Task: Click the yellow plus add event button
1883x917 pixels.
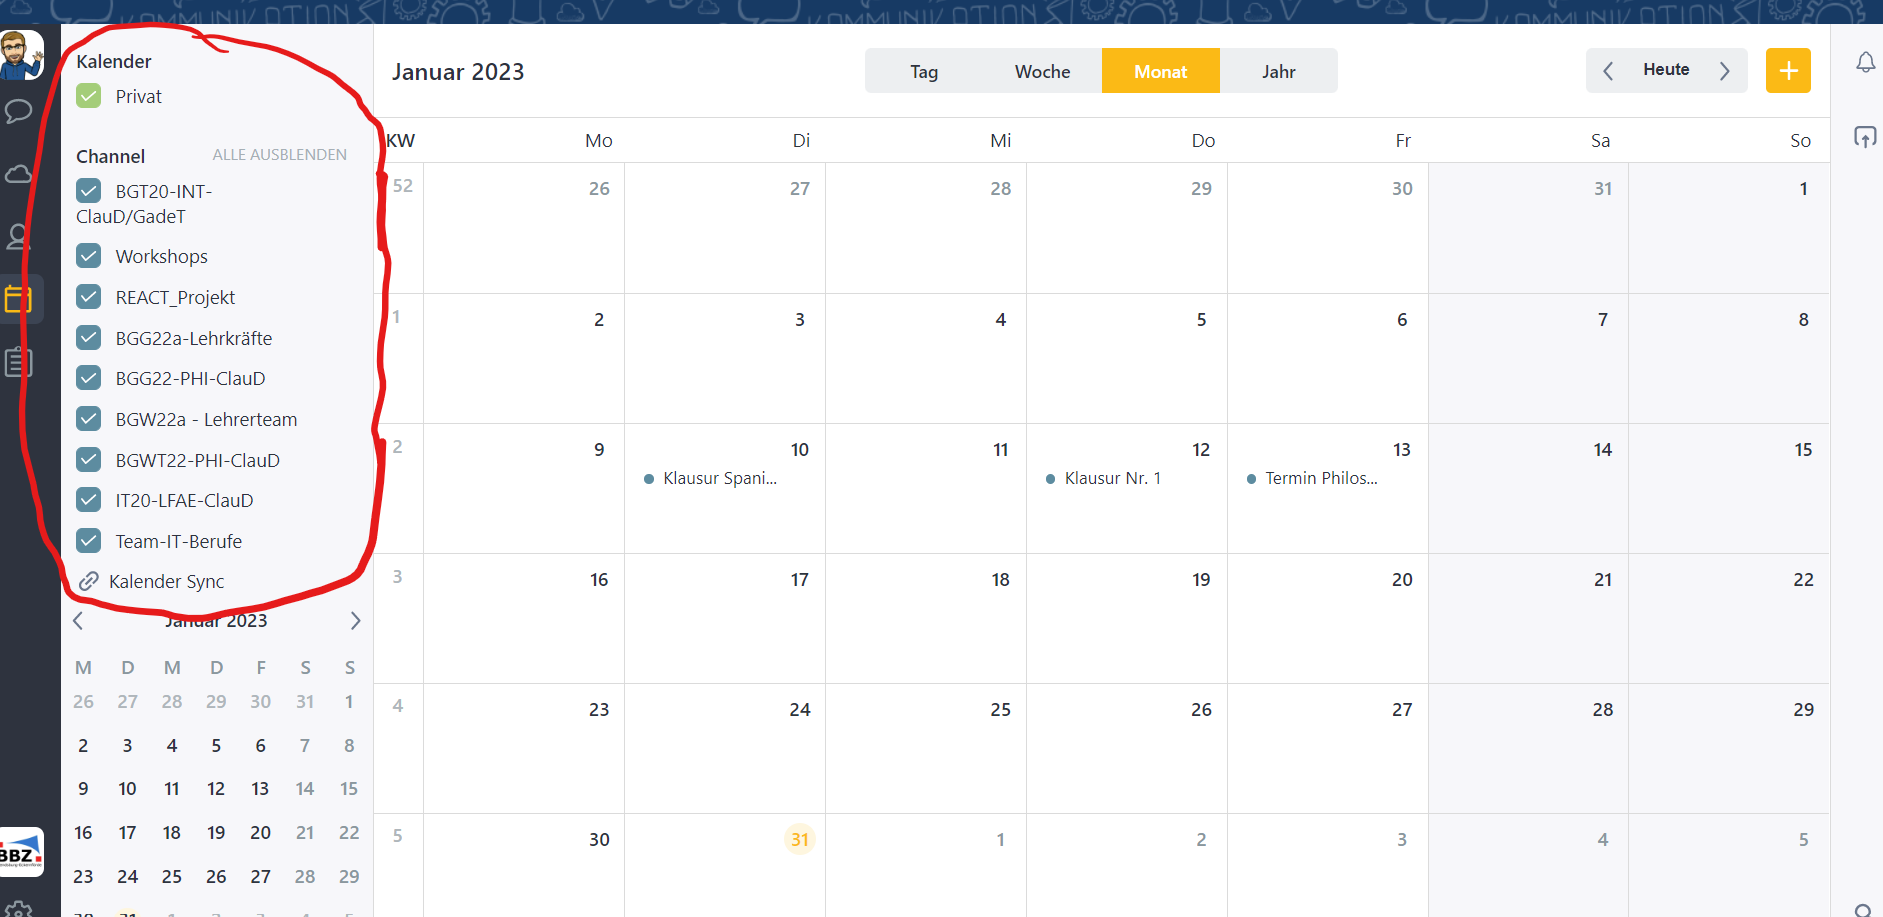Action: click(x=1787, y=71)
